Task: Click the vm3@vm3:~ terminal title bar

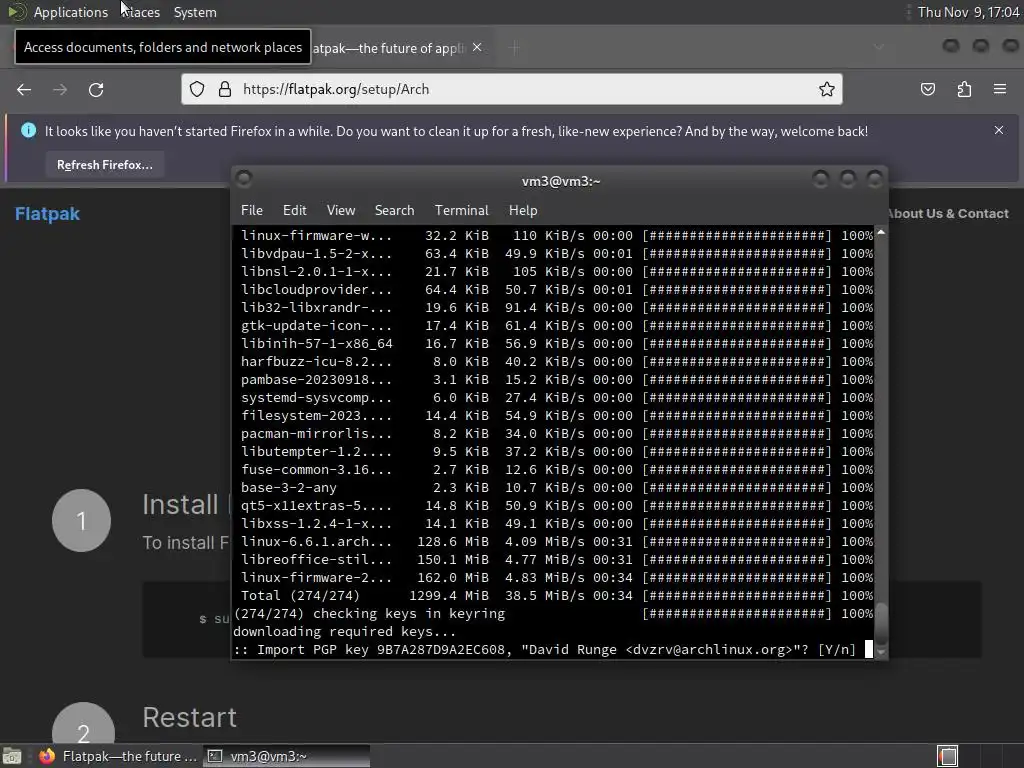Action: [560, 181]
